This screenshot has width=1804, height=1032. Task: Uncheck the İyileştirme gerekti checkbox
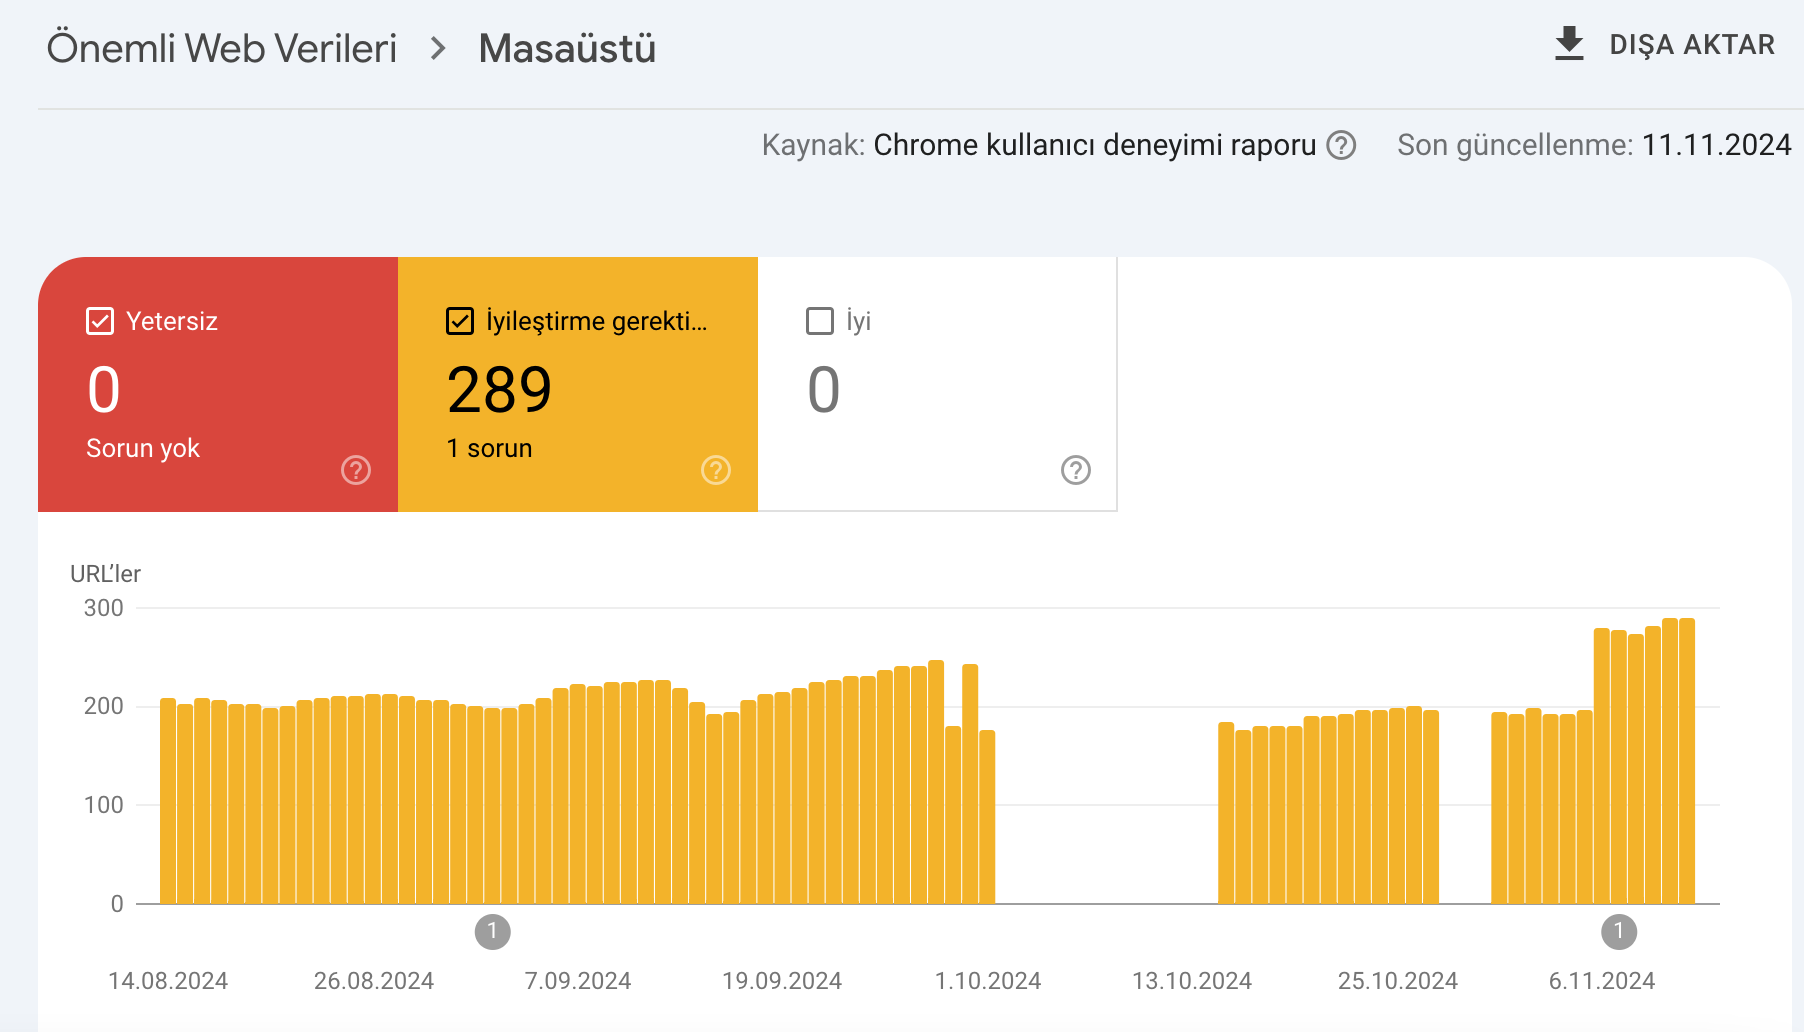coord(460,321)
